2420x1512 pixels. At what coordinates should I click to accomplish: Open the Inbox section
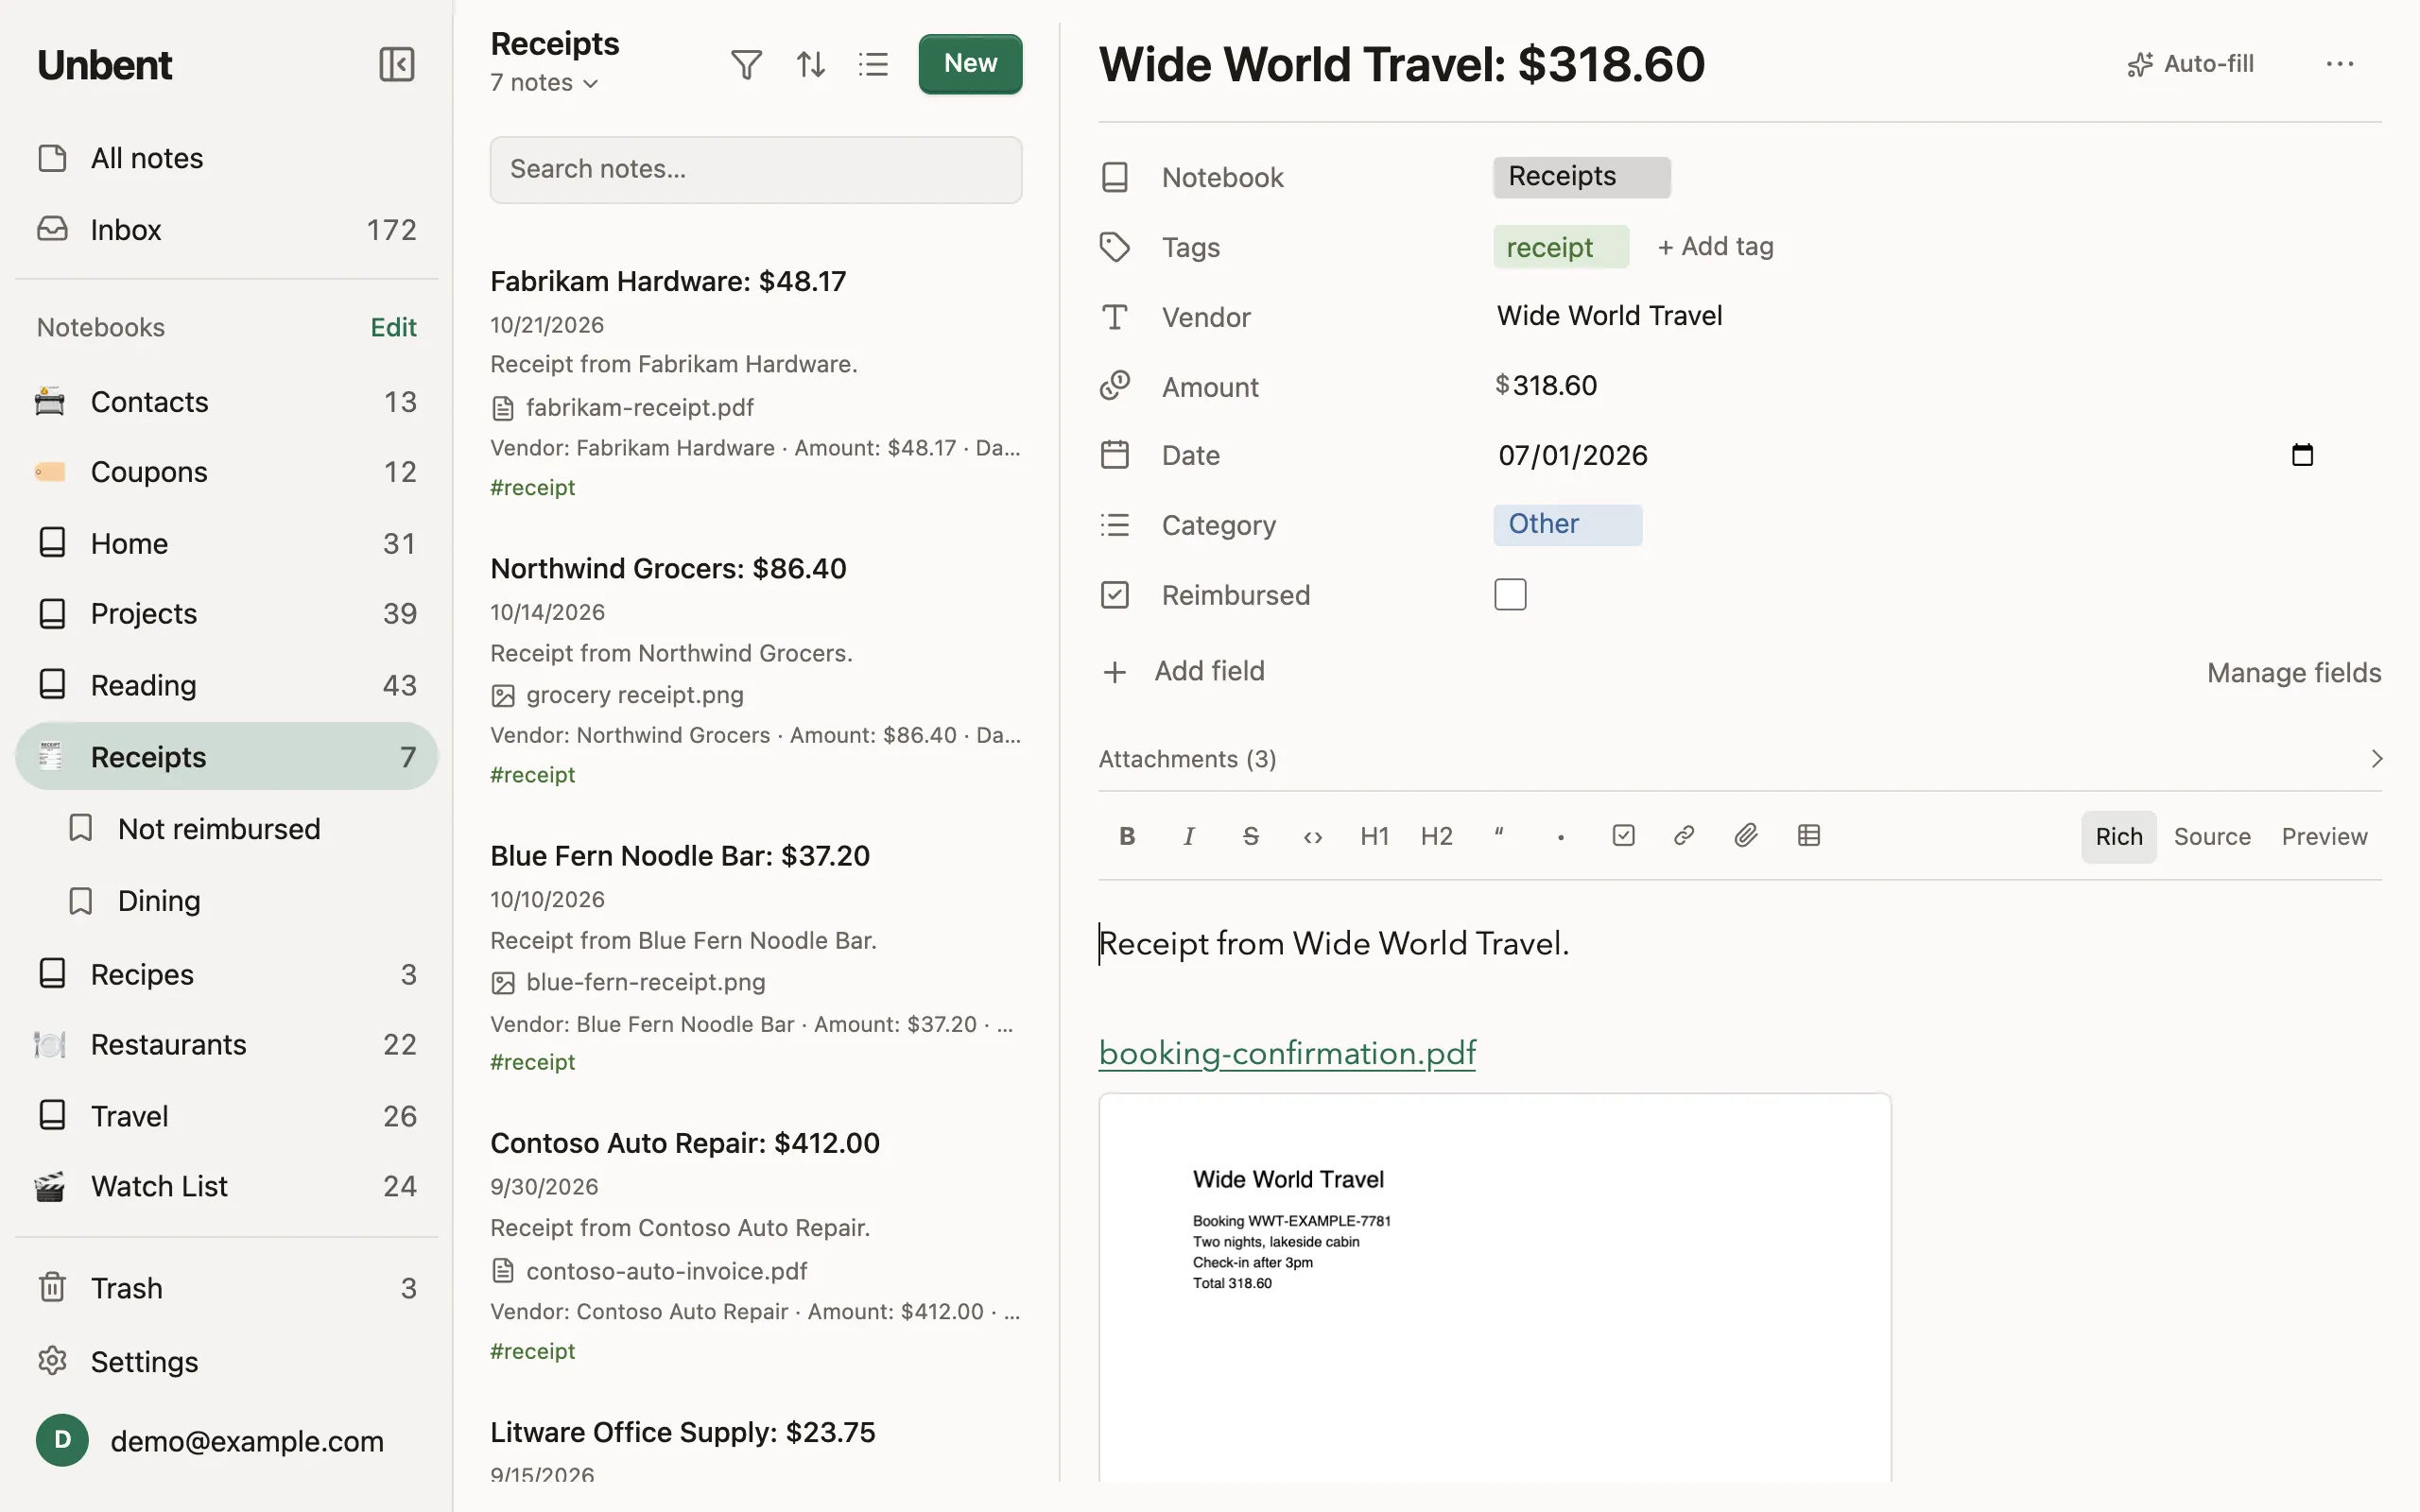click(x=227, y=230)
